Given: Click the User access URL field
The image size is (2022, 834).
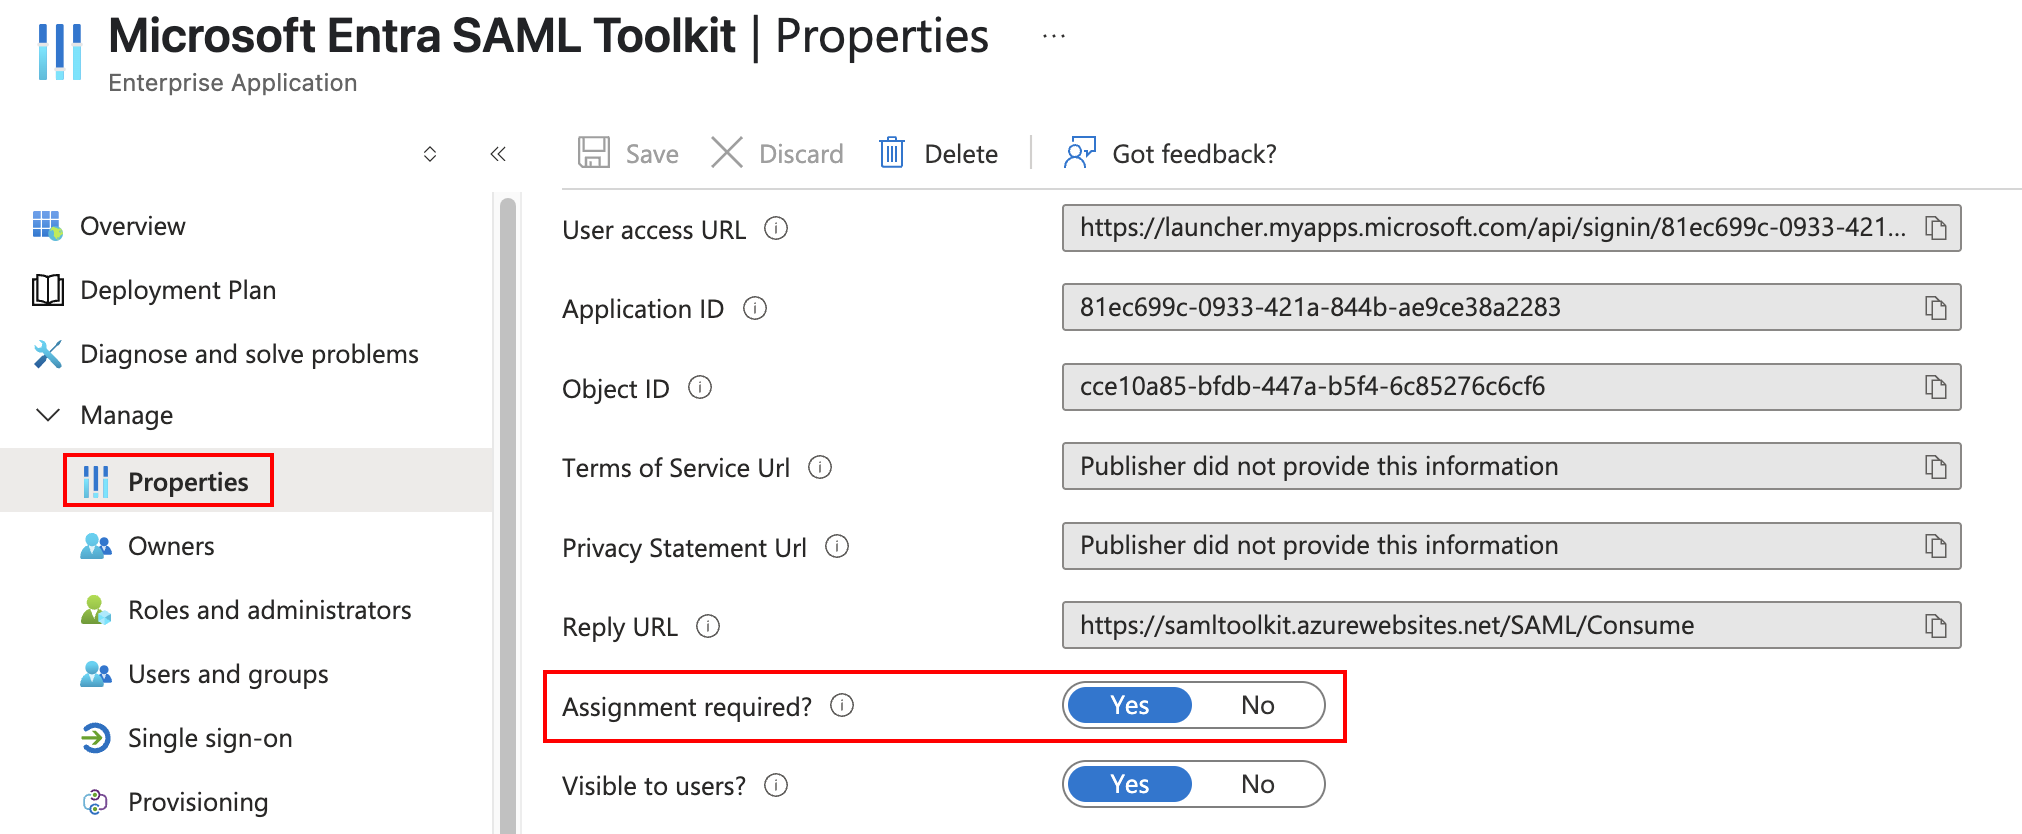Looking at the screenshot, I should click(x=1511, y=228).
